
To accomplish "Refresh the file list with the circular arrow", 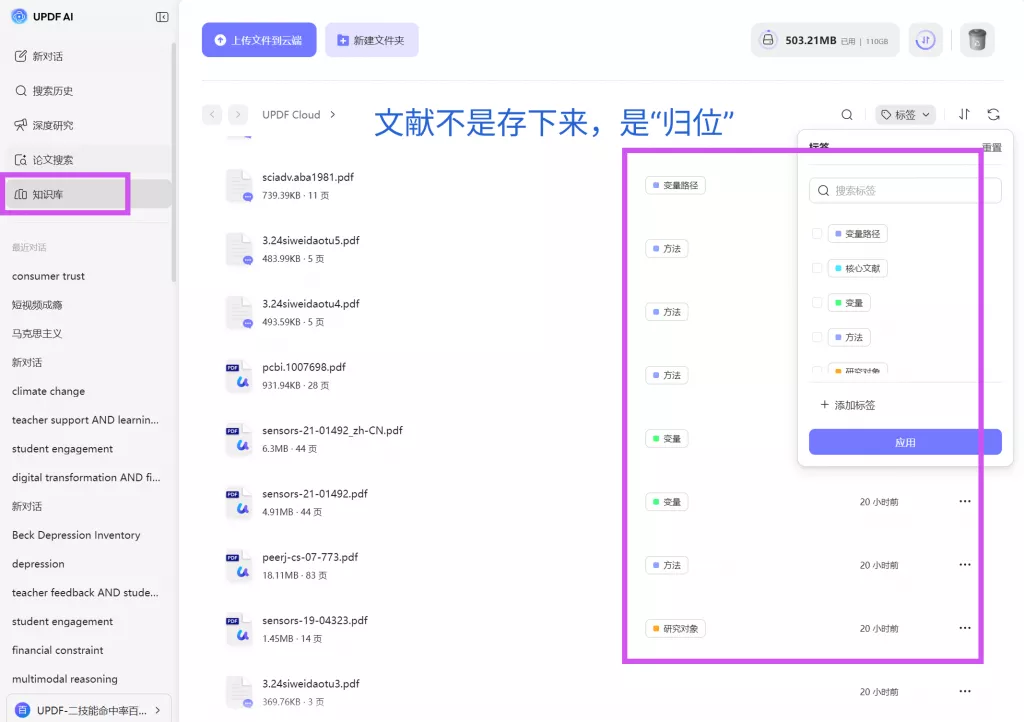I will [993, 114].
